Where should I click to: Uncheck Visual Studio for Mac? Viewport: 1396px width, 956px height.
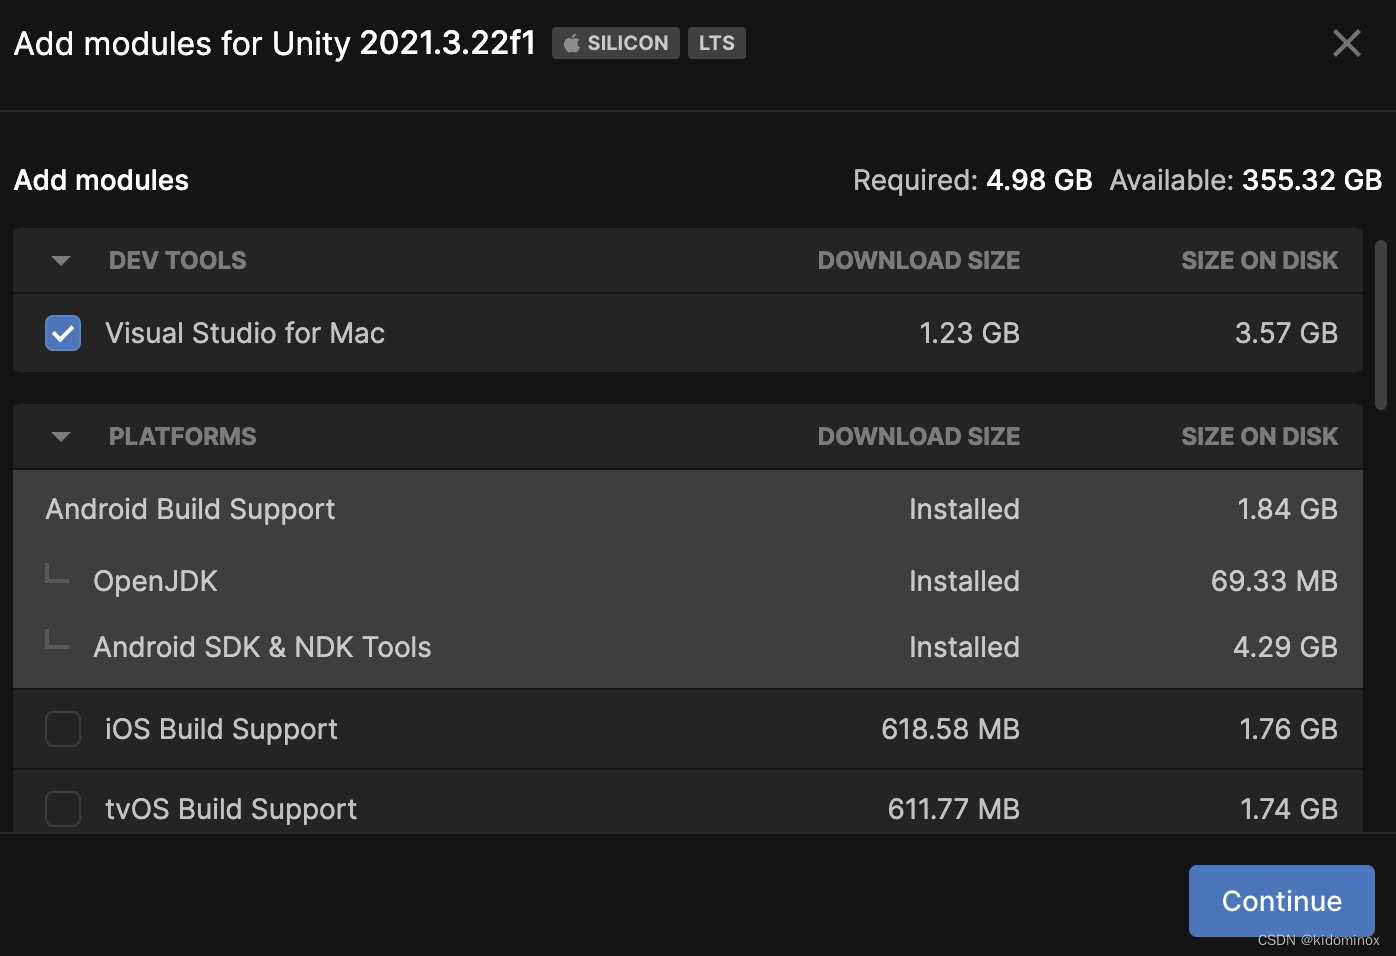tap(63, 333)
